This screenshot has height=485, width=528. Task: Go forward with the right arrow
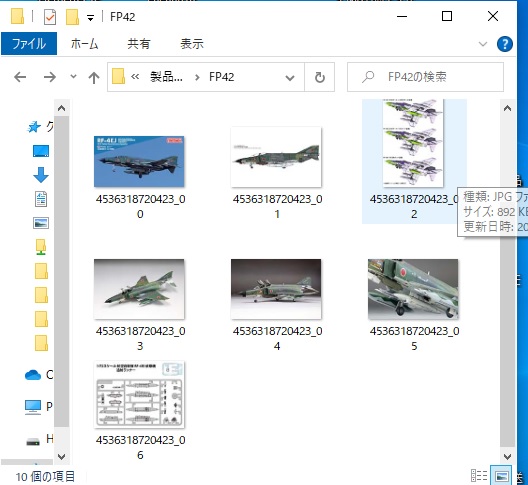tap(50, 77)
